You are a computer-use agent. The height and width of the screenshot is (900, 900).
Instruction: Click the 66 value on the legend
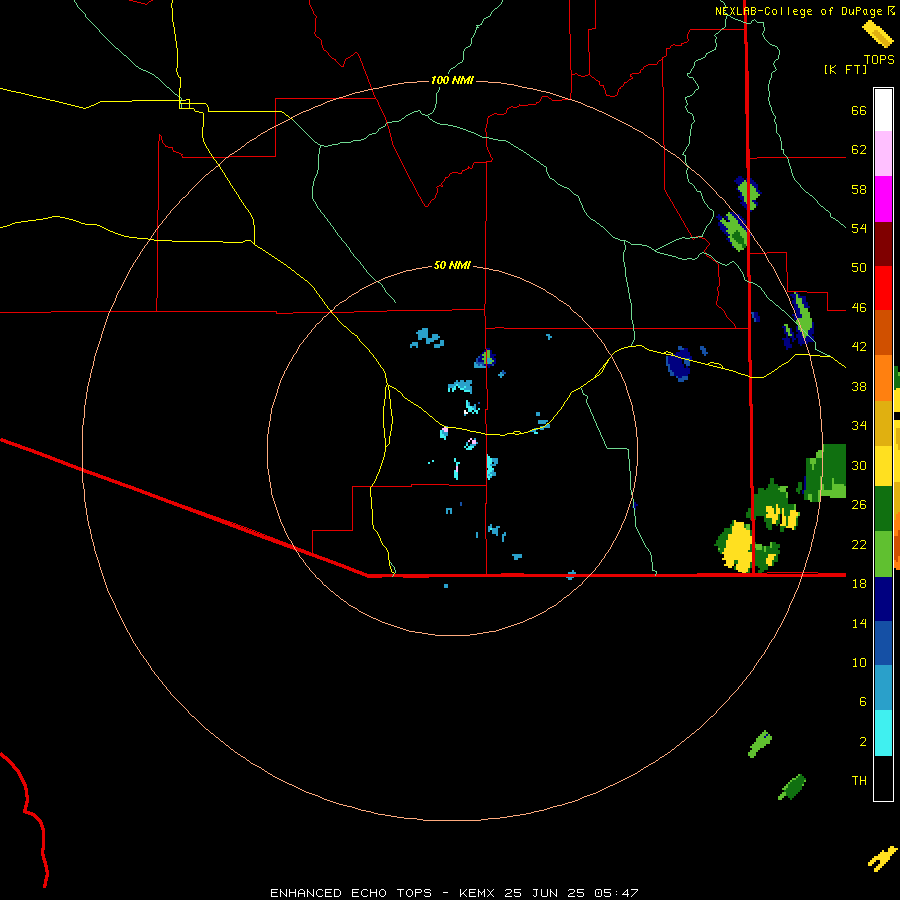tap(859, 110)
